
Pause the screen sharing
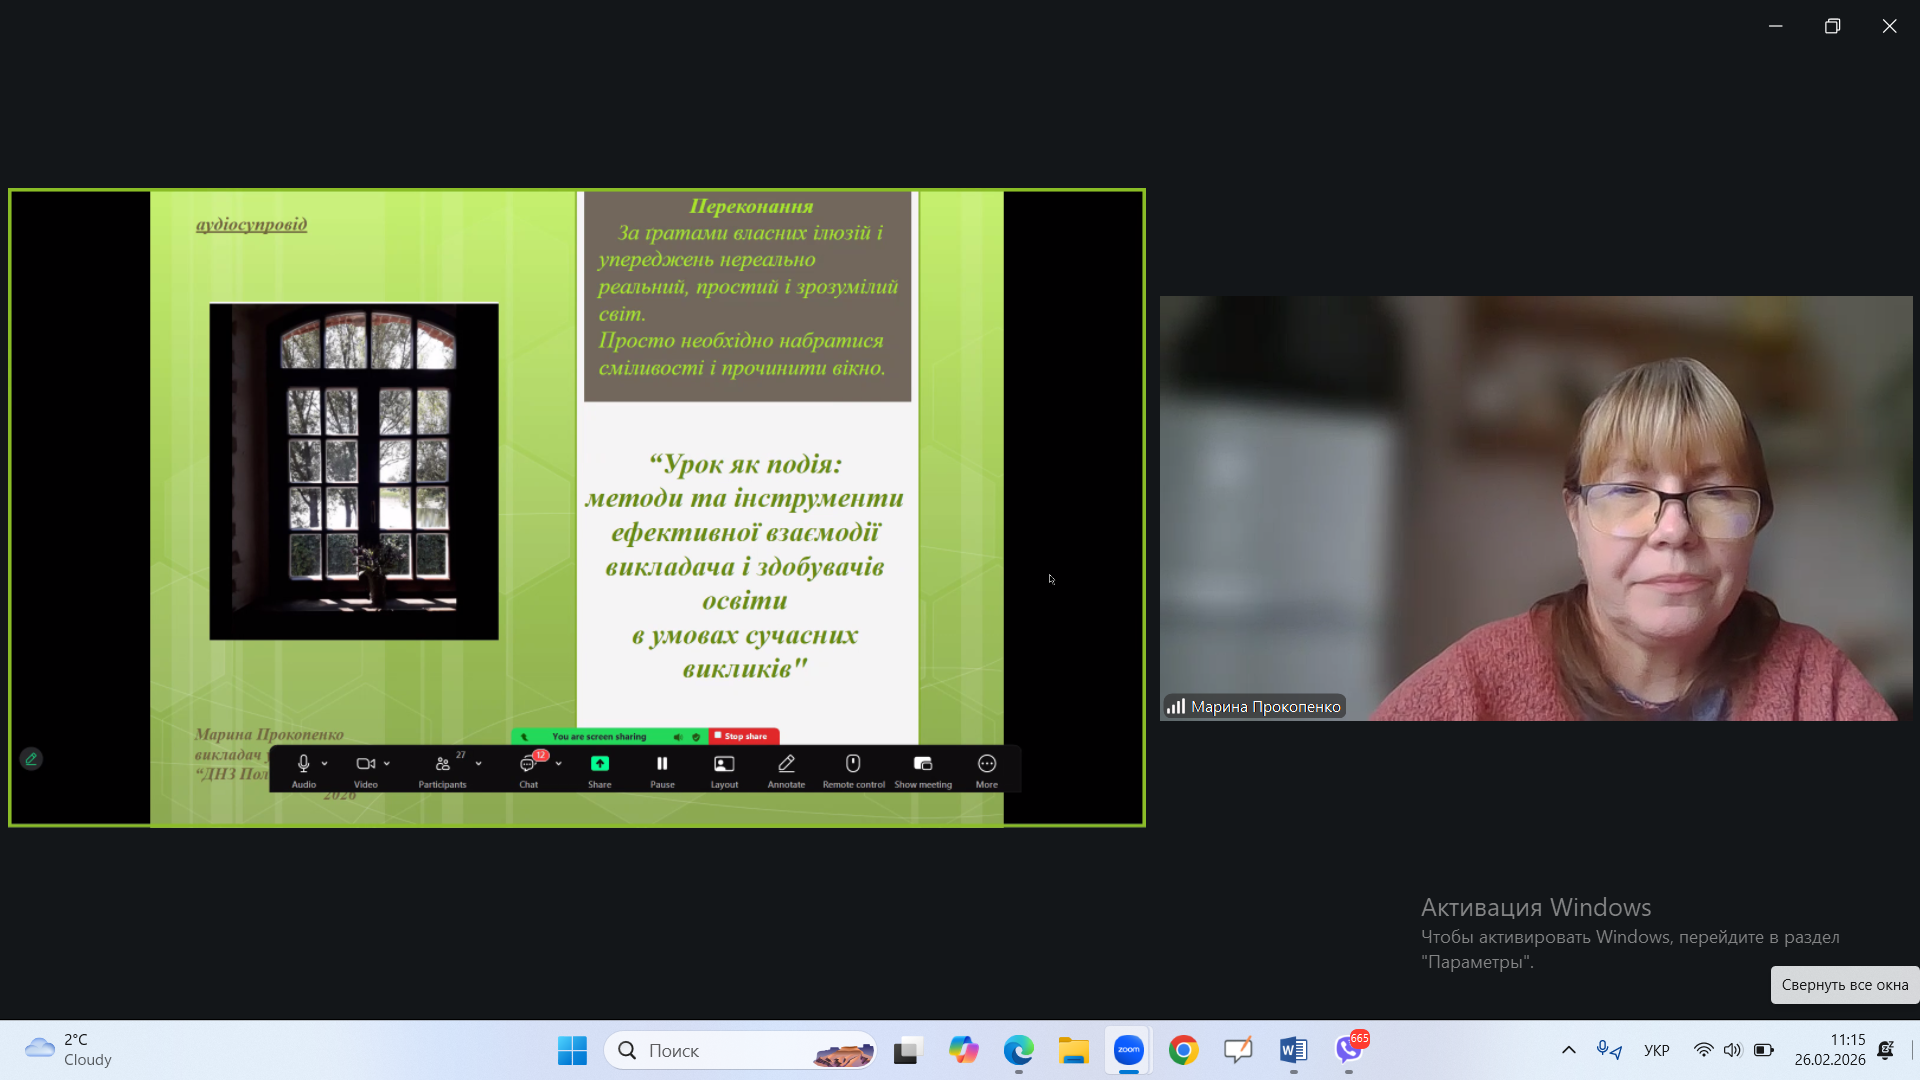[662, 765]
